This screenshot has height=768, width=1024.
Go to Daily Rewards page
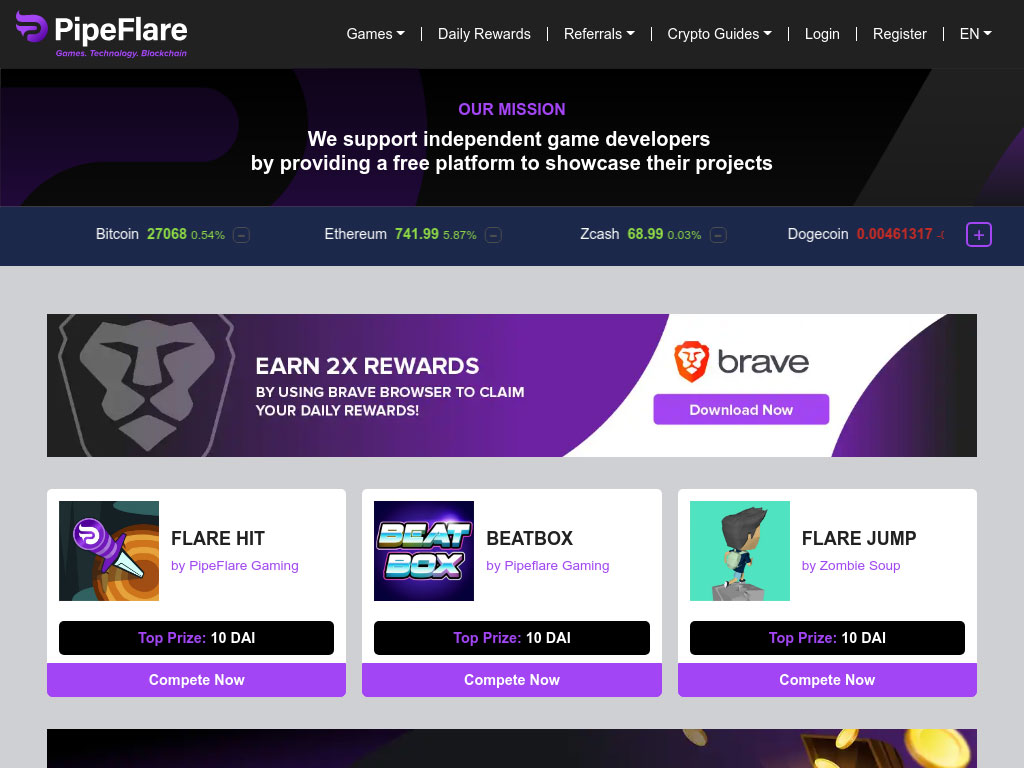[x=484, y=34]
